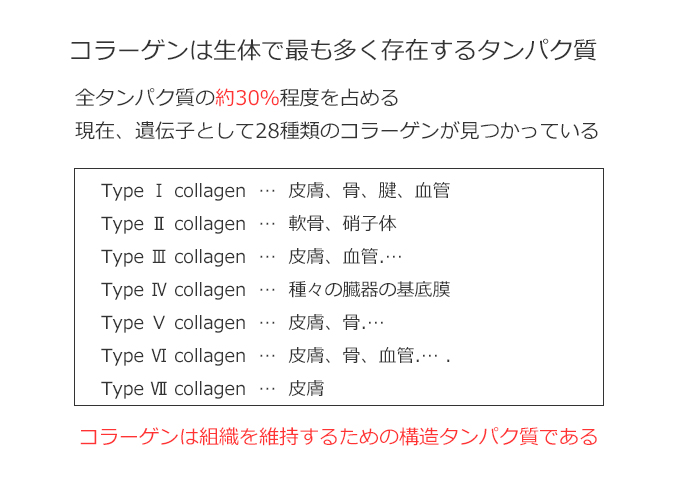Click the sentence mentioning 28種類のコラーゲン
The height and width of the screenshot is (489, 680).
337,130
